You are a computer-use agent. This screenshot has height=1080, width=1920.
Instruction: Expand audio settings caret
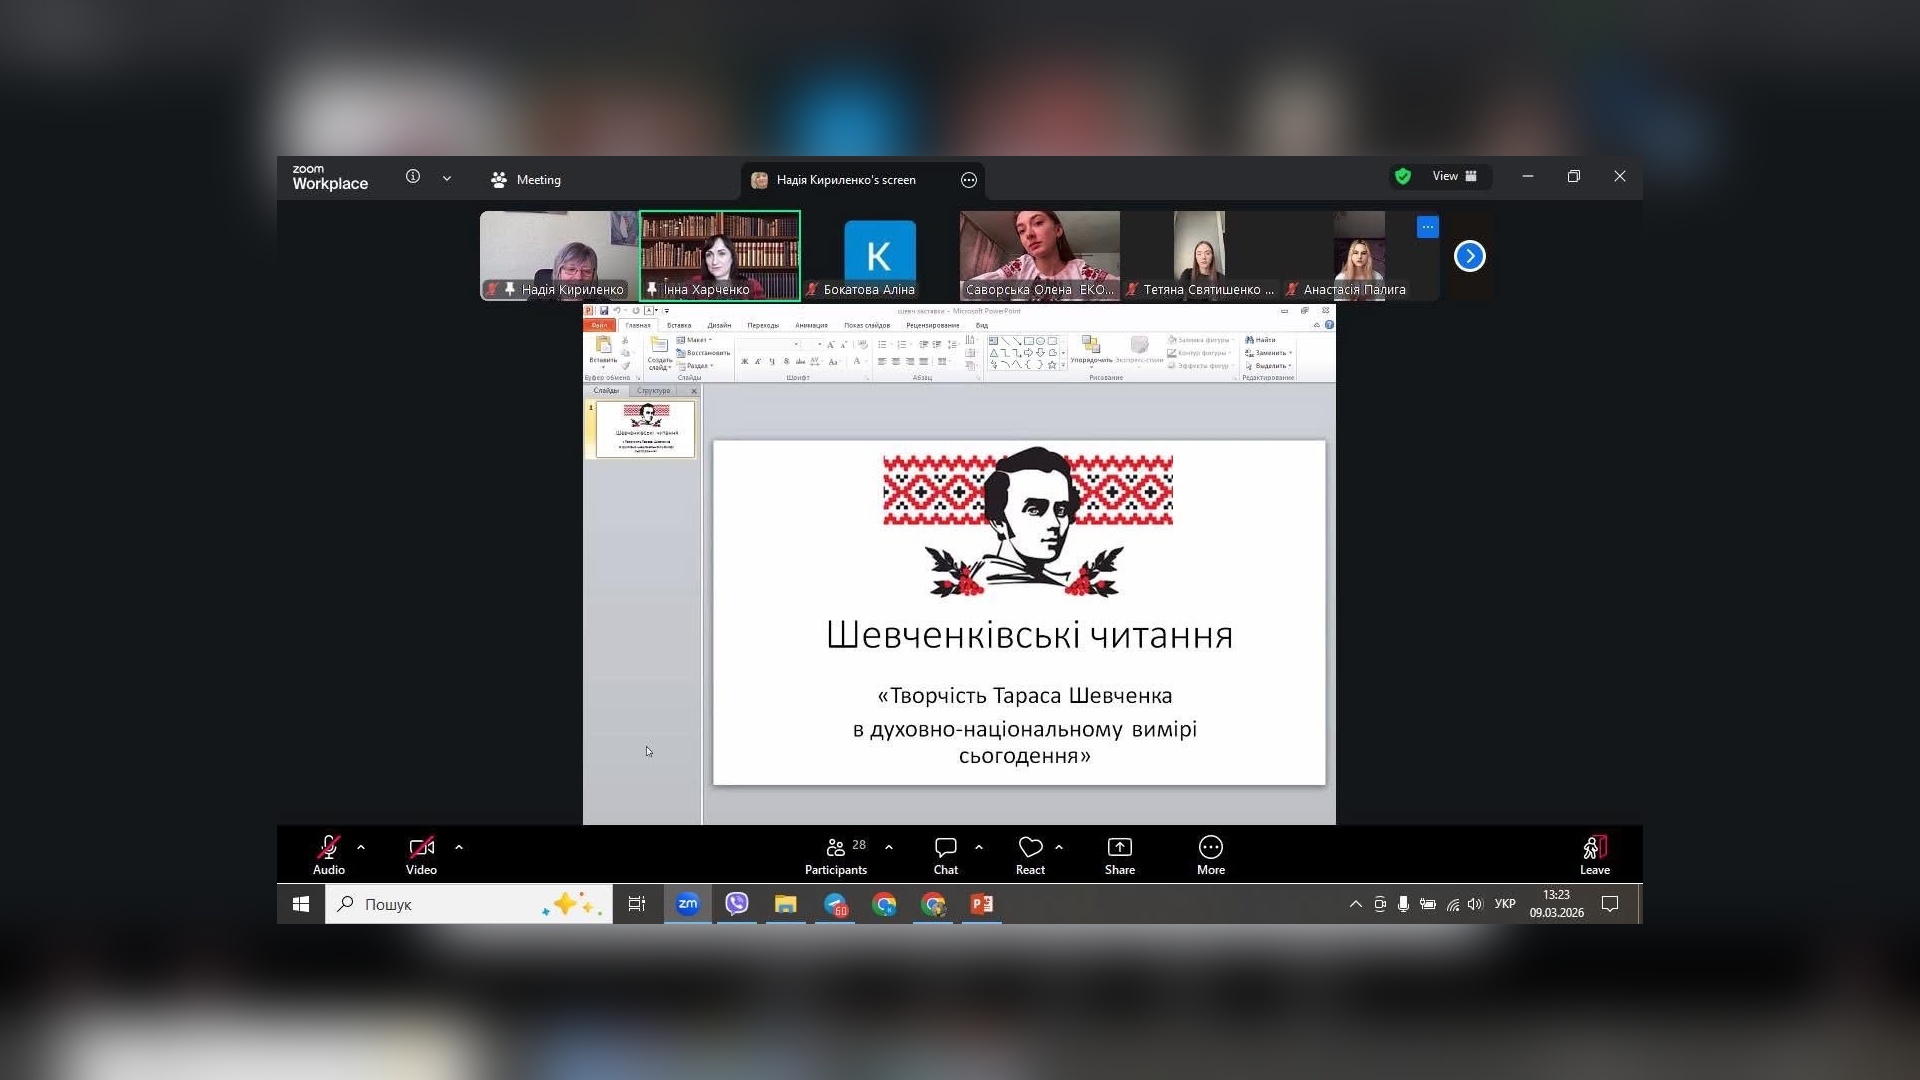[x=361, y=847]
